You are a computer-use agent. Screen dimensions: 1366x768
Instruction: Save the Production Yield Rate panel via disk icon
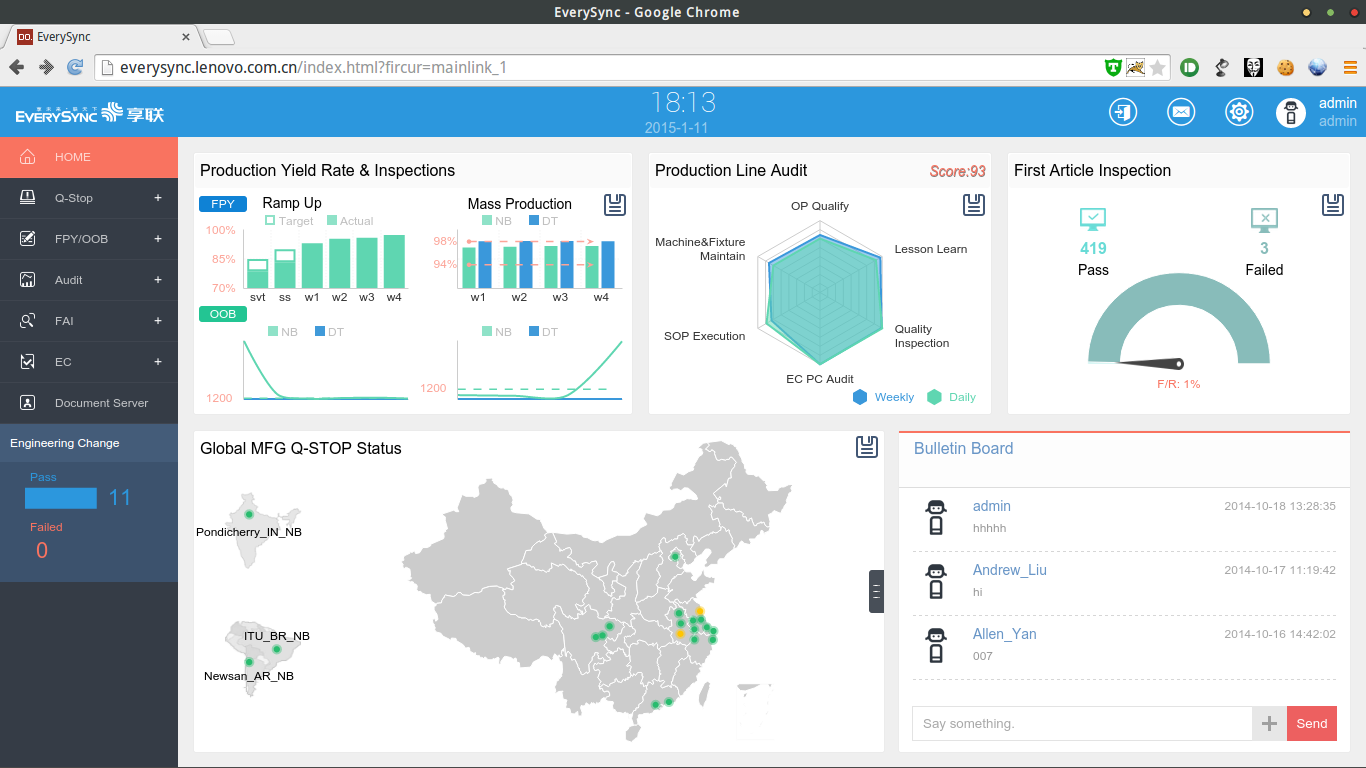click(x=615, y=205)
